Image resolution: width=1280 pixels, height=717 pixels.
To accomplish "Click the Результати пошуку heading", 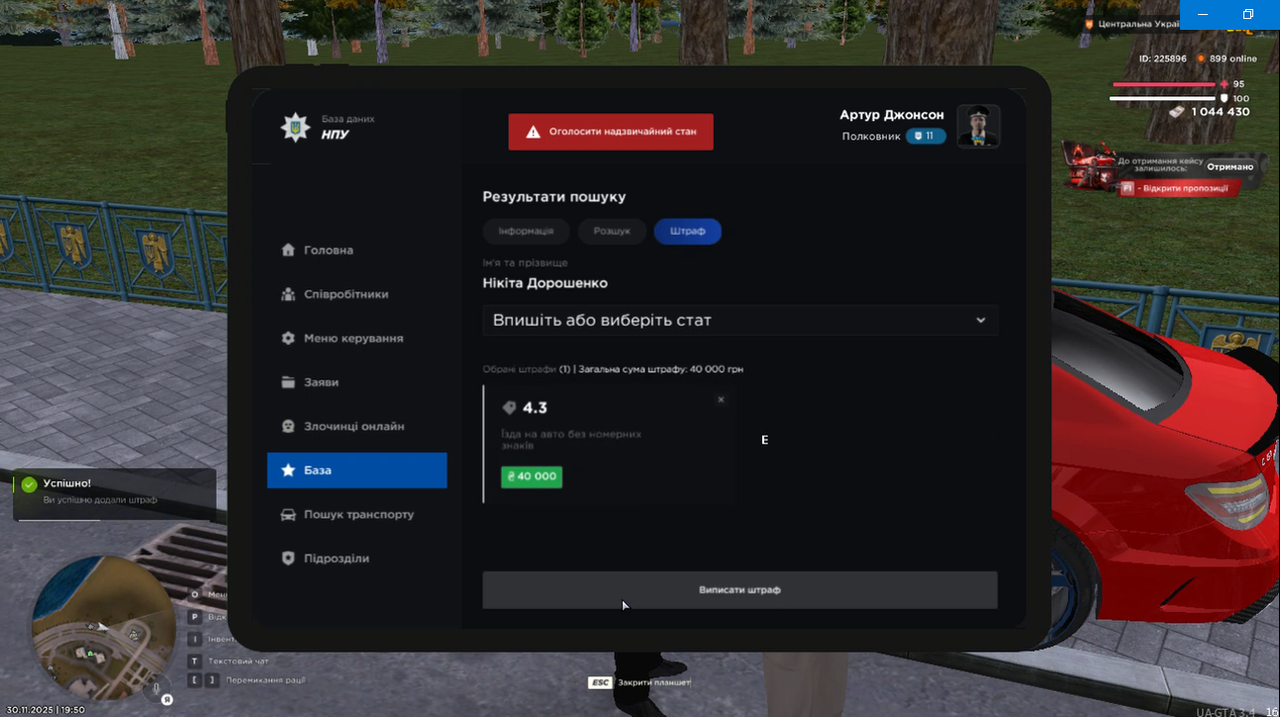I will (554, 197).
